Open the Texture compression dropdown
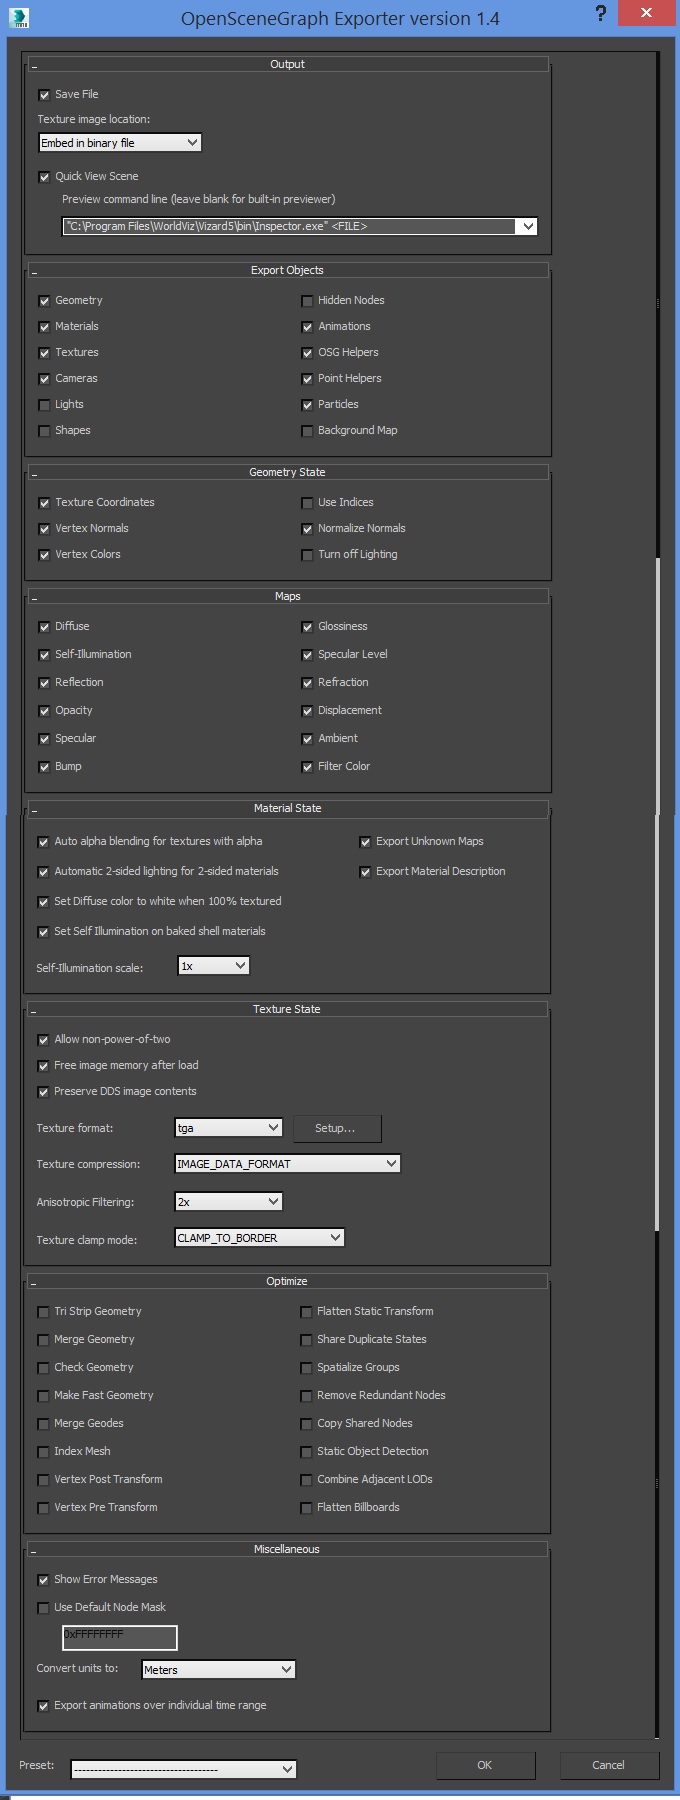Viewport: 680px width, 1800px height. point(287,1164)
